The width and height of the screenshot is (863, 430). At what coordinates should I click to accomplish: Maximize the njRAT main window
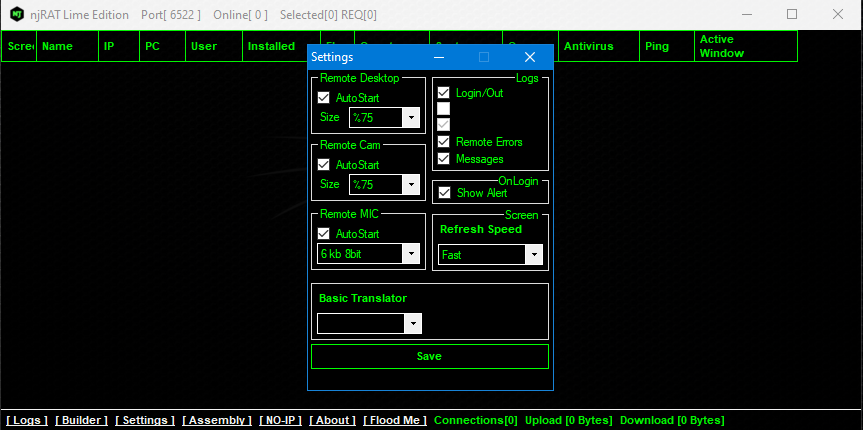click(792, 14)
